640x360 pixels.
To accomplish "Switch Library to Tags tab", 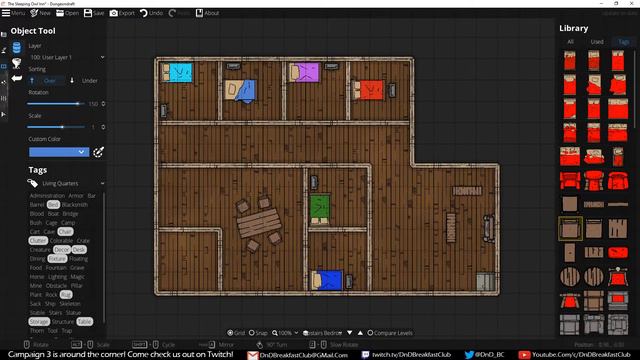I will [623, 42].
